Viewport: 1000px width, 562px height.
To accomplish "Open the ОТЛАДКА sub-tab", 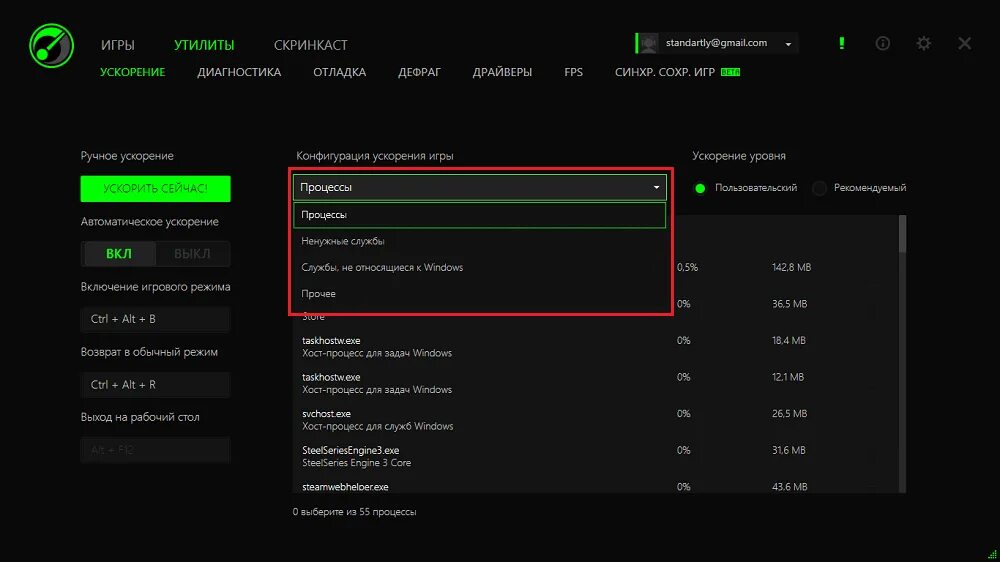I will pos(339,72).
